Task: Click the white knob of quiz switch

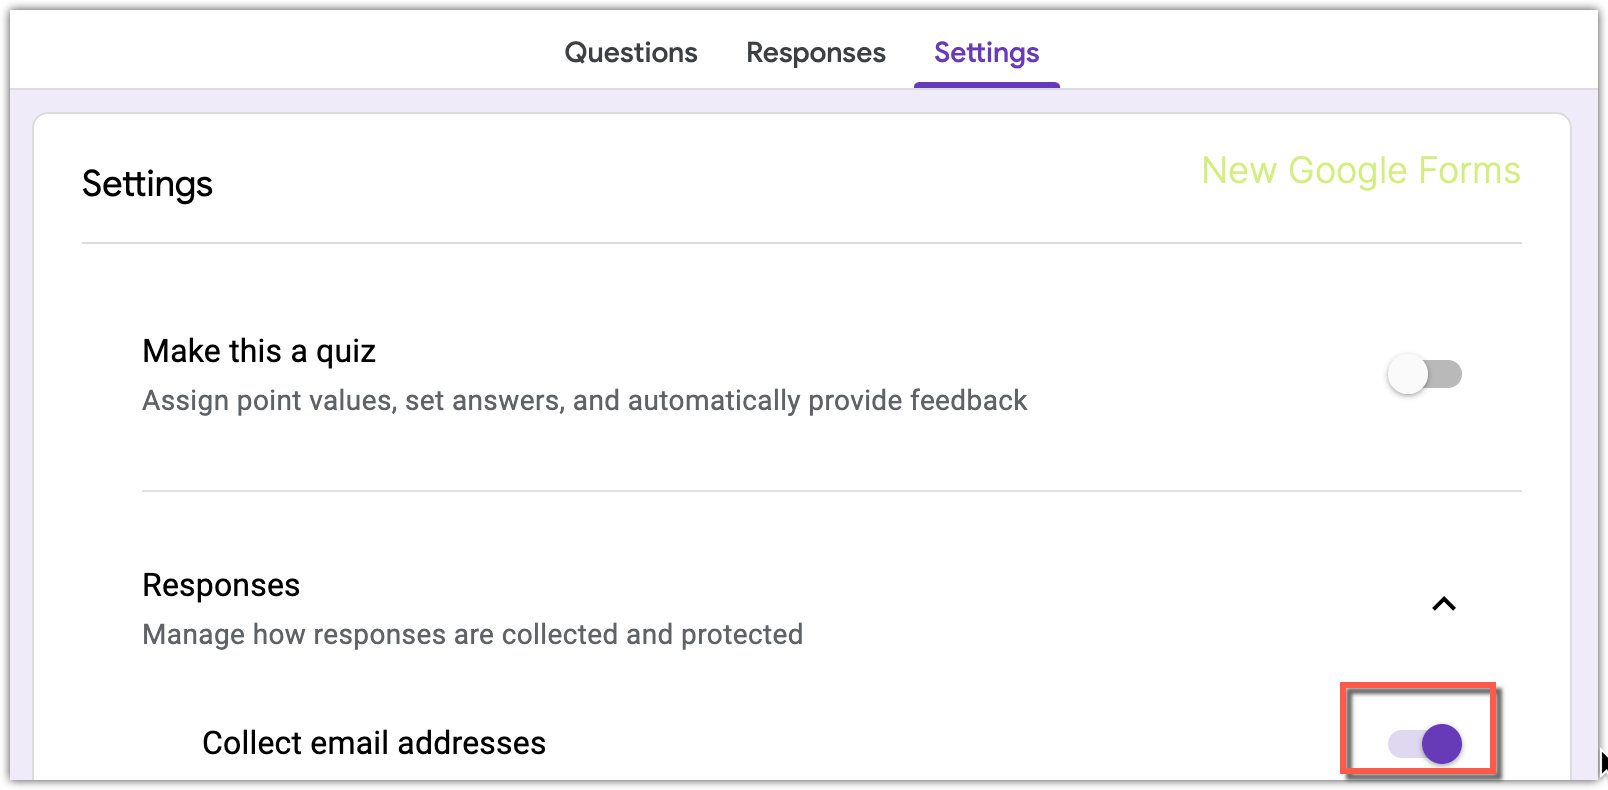Action: [1407, 375]
